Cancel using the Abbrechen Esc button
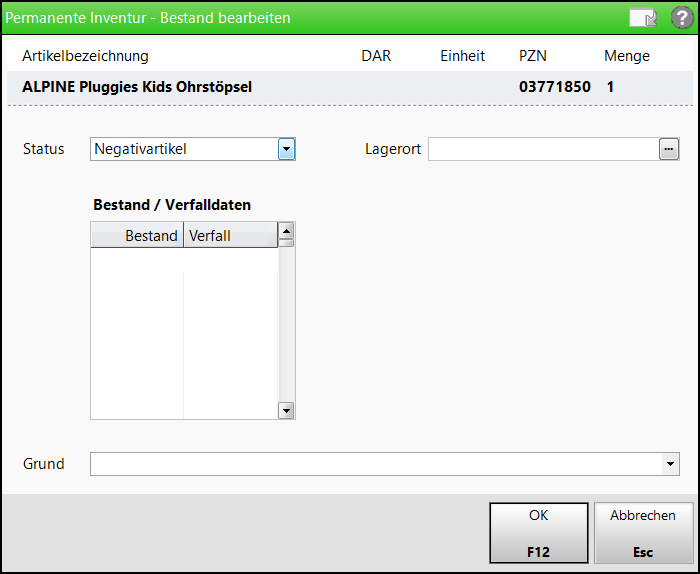The width and height of the screenshot is (700, 574). 643,533
